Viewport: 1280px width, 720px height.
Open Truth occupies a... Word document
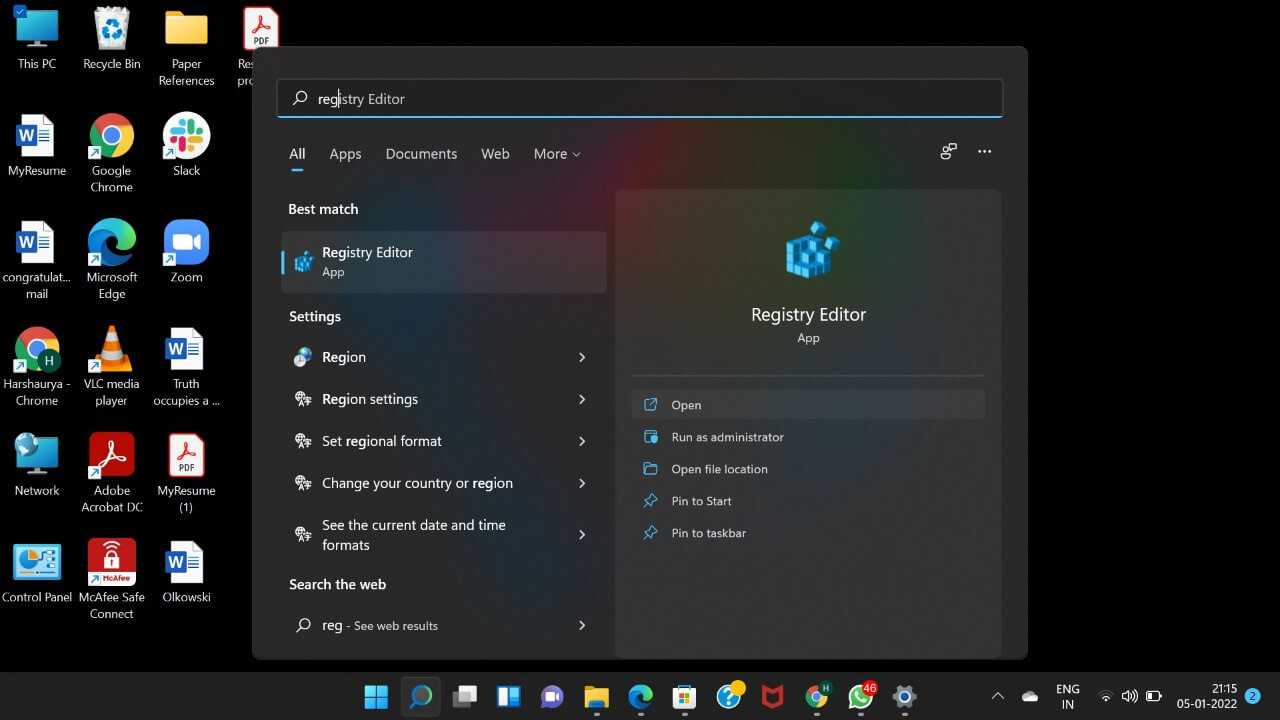pos(186,367)
